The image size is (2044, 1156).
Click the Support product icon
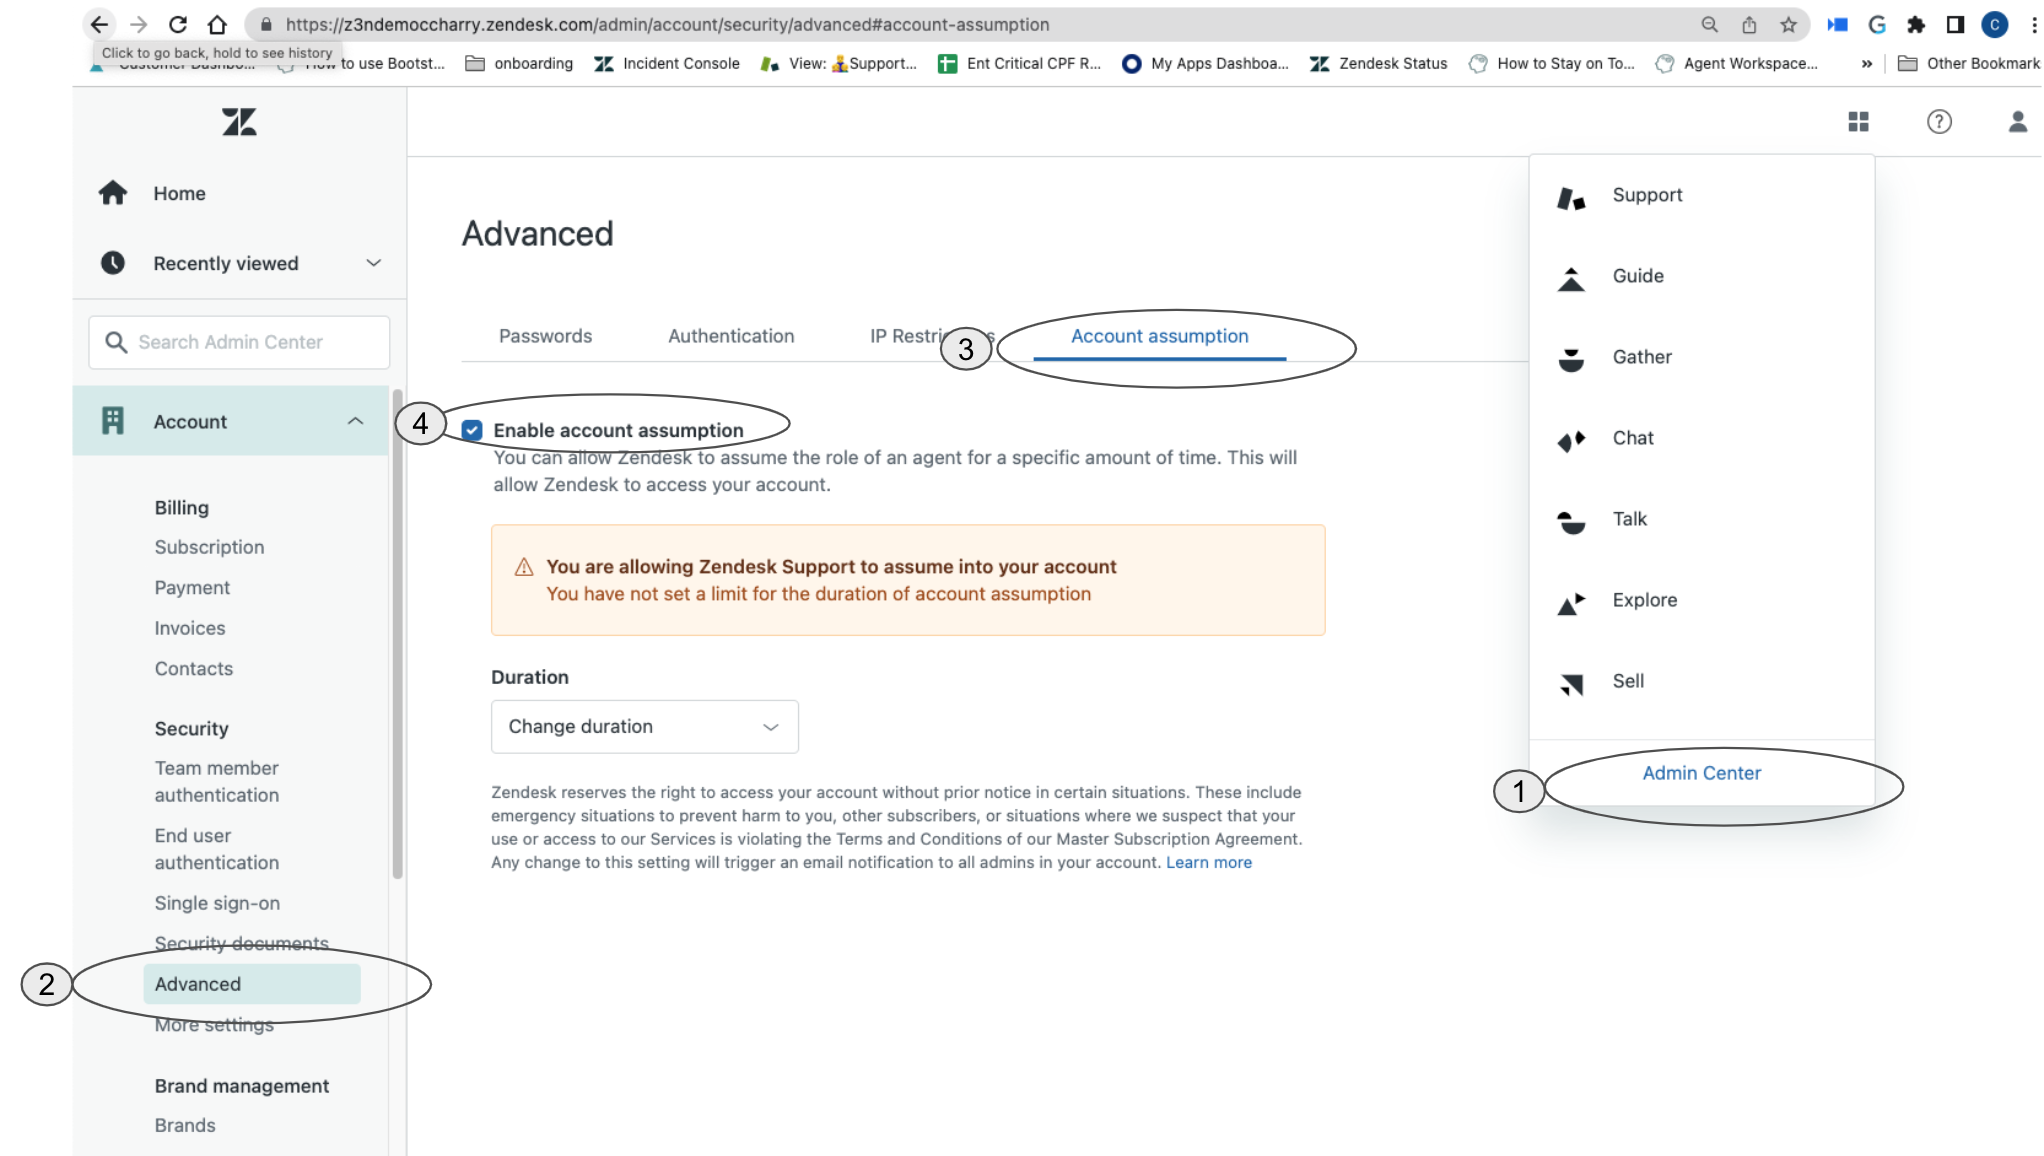[x=1571, y=197]
